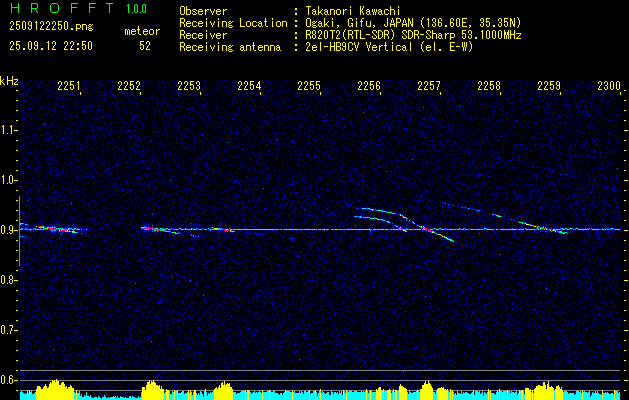Click the 0.8 kHz frequency label
Image resolution: width=629 pixels, height=400 pixels.
(x=8, y=280)
